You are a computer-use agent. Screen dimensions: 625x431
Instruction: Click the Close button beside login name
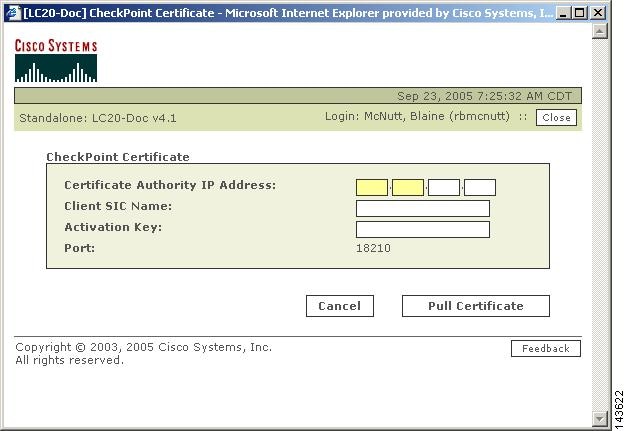556,118
